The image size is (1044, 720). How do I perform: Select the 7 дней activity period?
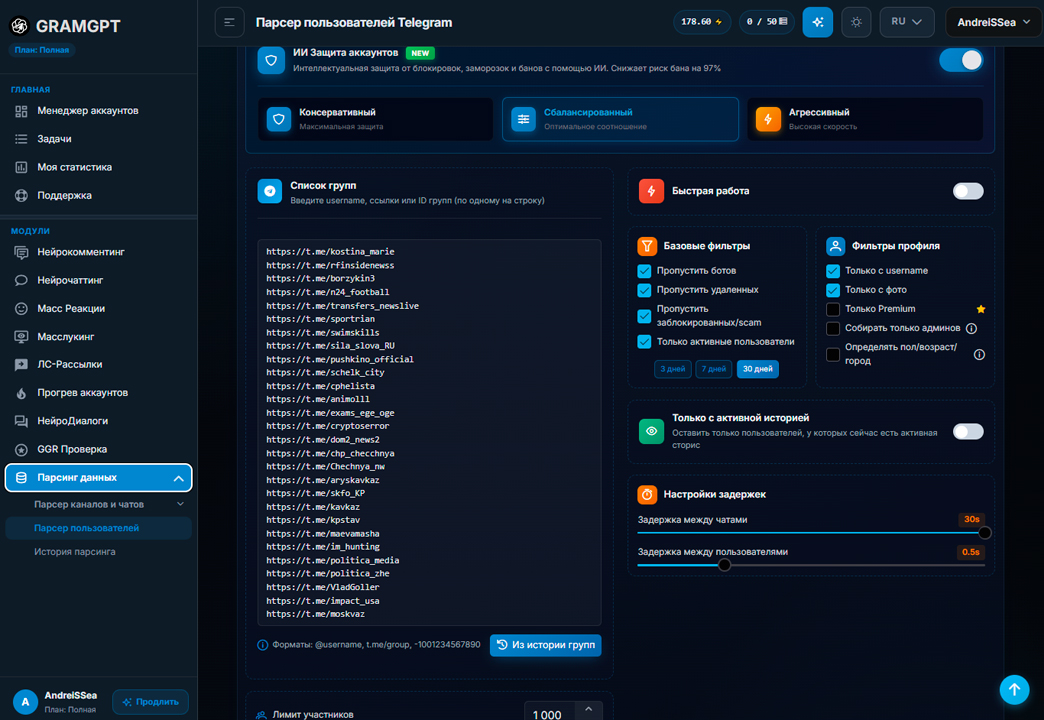coord(714,369)
